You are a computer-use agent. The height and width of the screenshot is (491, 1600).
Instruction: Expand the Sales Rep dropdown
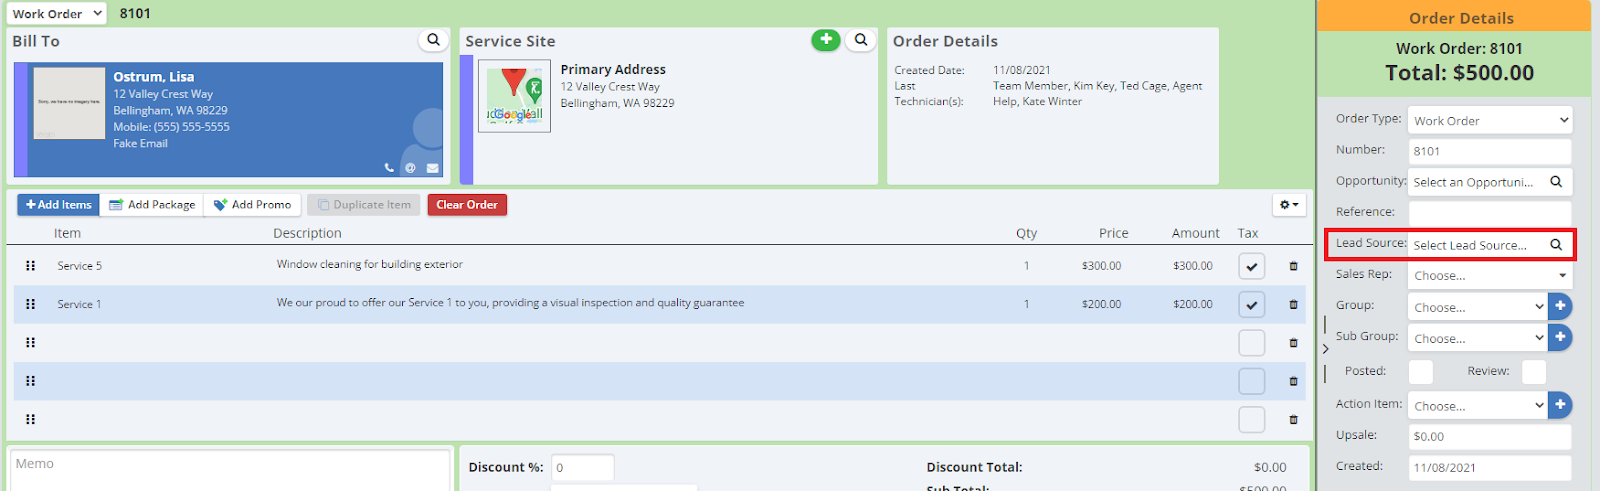pyautogui.click(x=1489, y=275)
